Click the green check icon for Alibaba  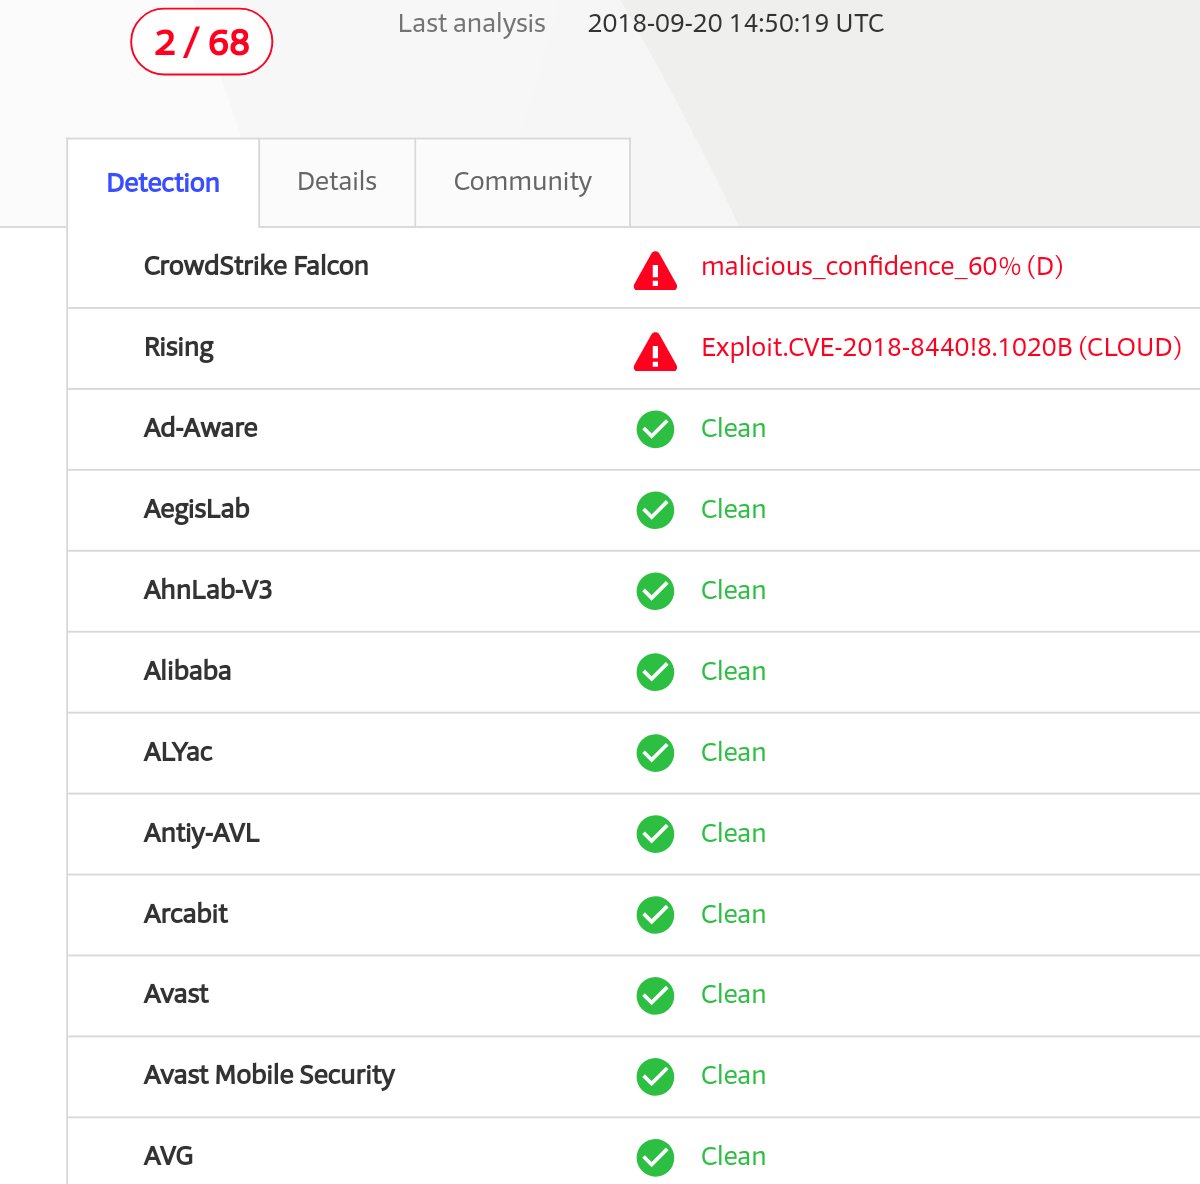[x=655, y=672]
